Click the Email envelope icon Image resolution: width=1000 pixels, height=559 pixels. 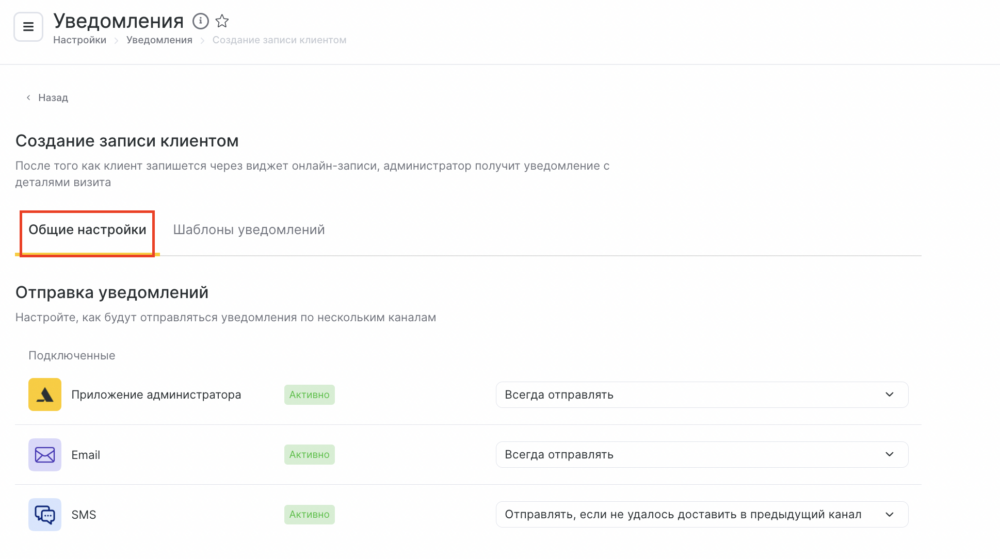click(x=45, y=454)
